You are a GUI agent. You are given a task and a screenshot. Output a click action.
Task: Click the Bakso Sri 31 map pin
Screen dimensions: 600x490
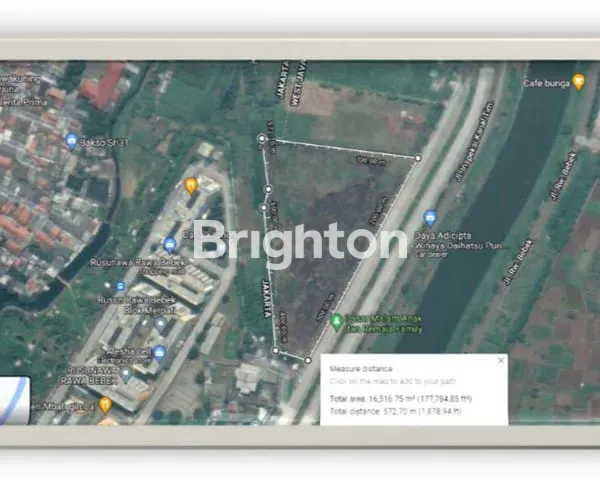pyautogui.click(x=71, y=141)
